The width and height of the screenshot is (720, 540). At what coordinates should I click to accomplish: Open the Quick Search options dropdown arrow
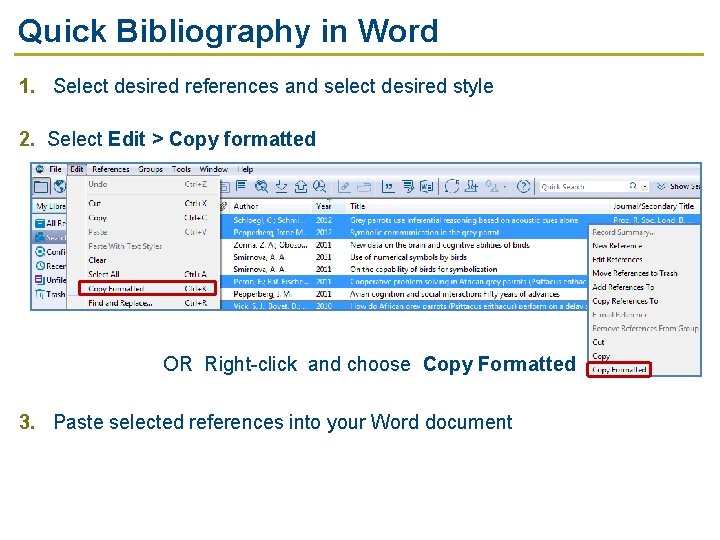tap(645, 186)
